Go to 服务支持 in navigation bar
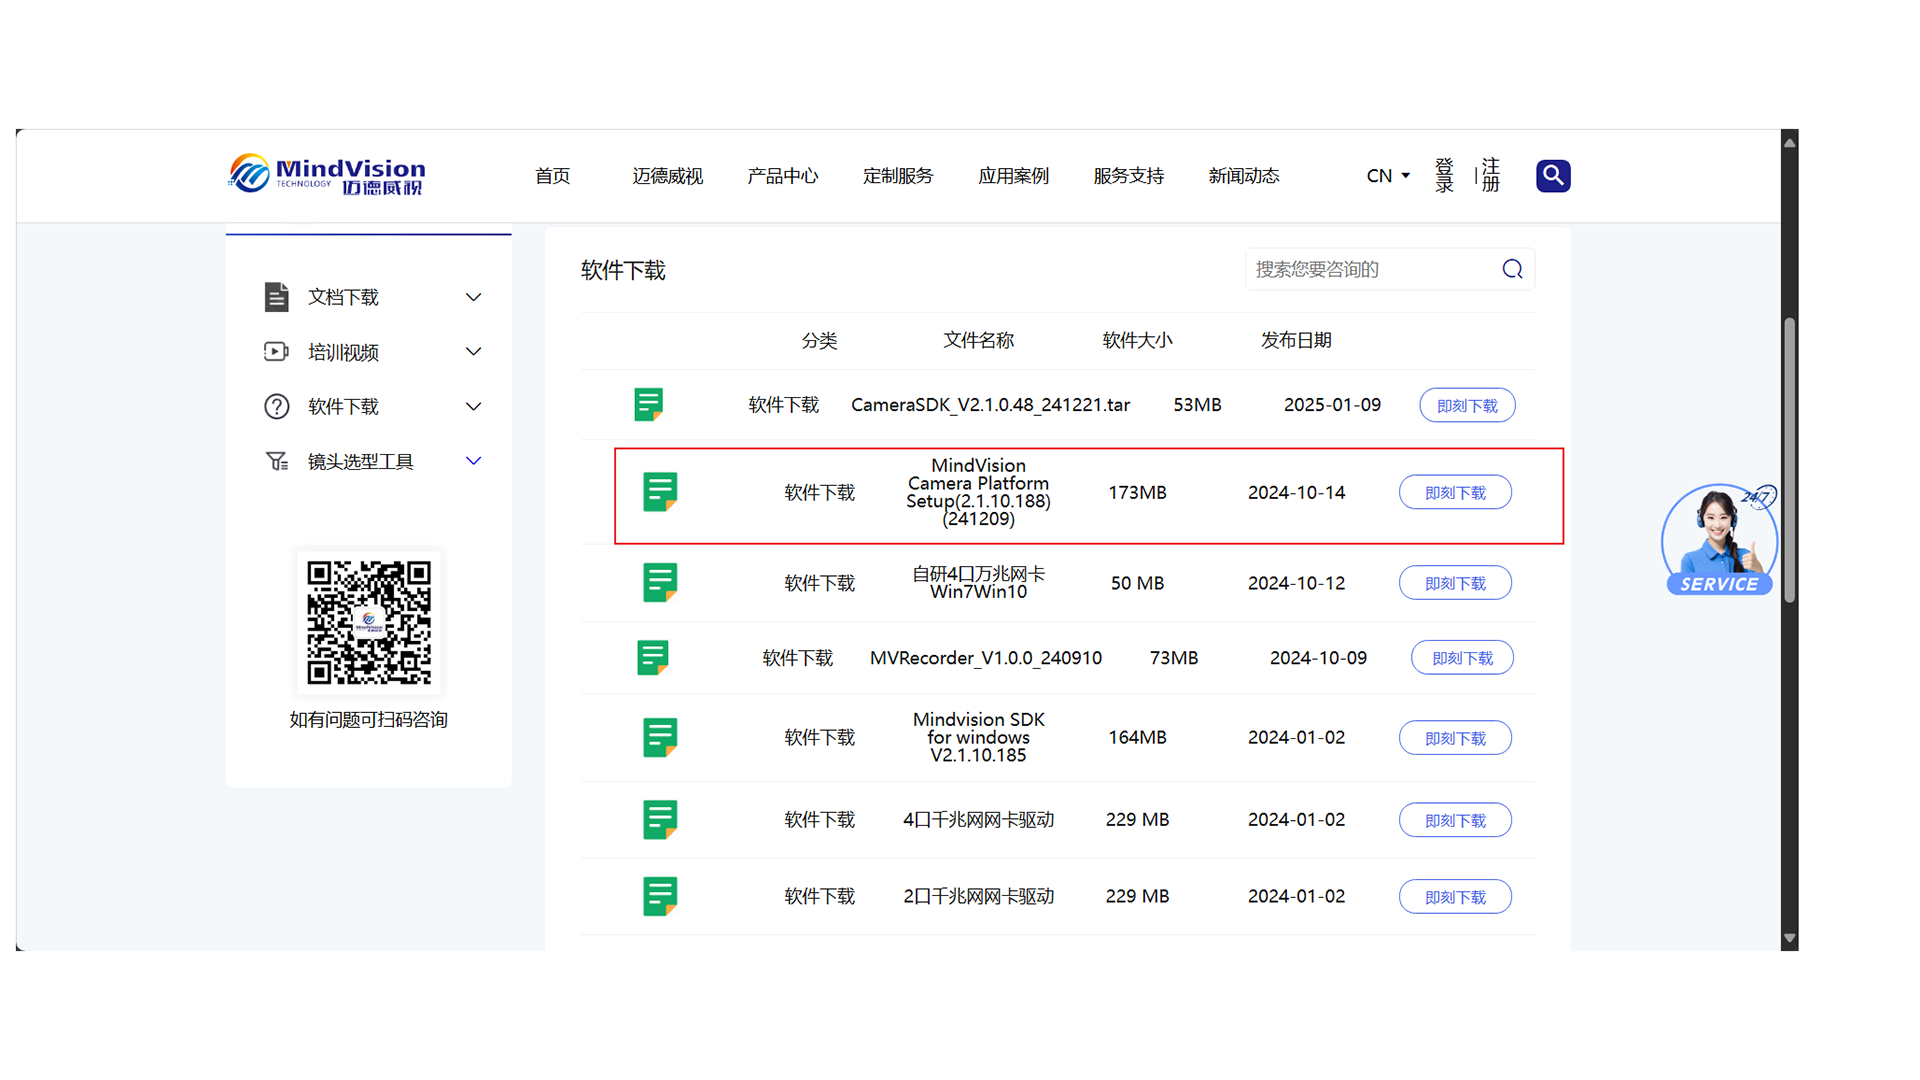The image size is (1920, 1080). coord(1128,176)
